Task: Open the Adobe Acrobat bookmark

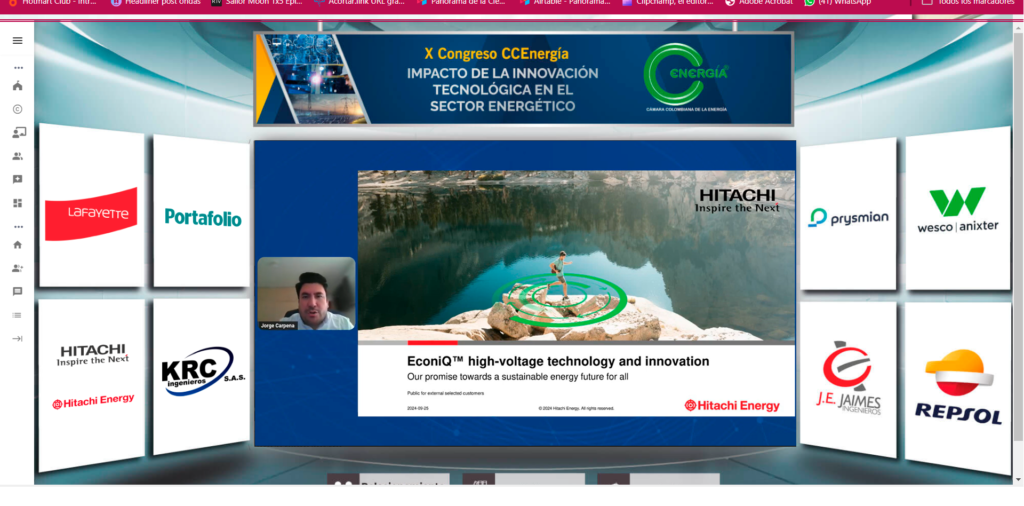Action: click(x=759, y=2)
